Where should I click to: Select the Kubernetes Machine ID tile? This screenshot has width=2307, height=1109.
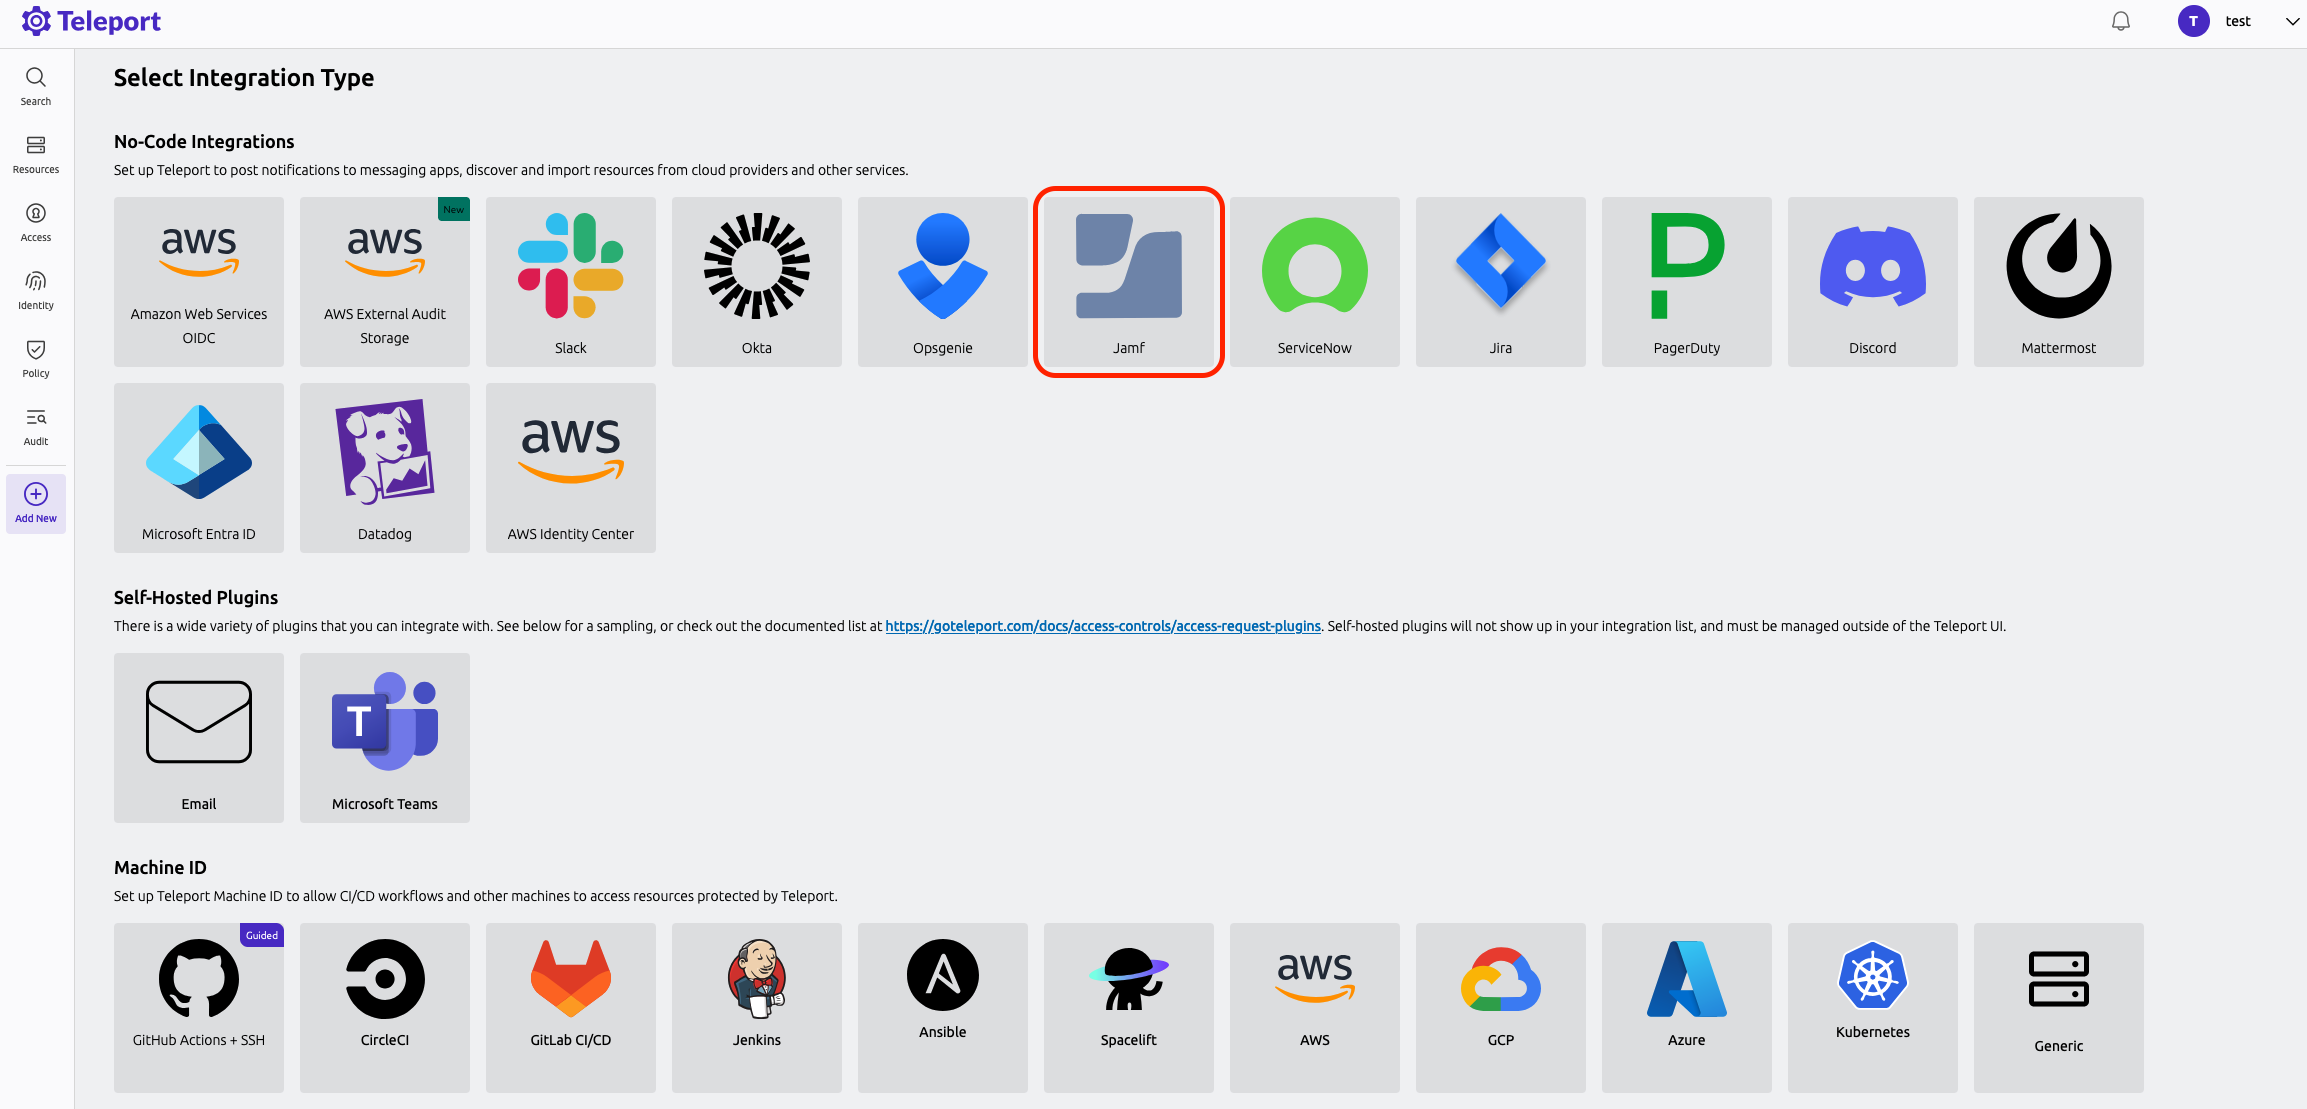(x=1872, y=1007)
